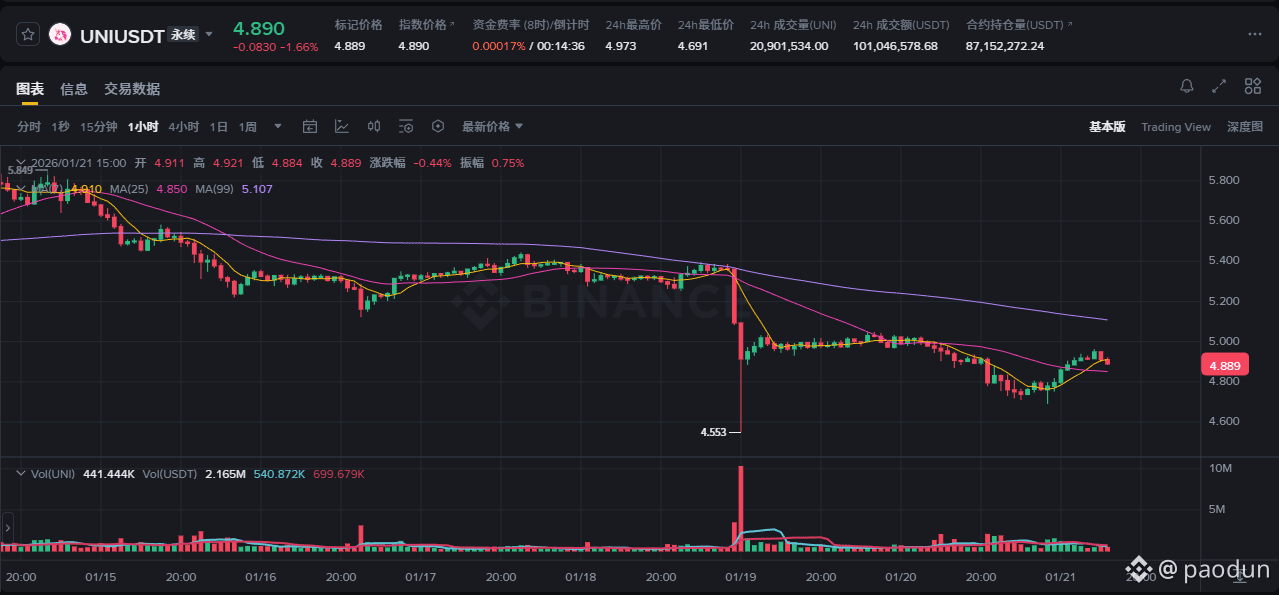Add UNIUSDT to favorites with star icon
The height and width of the screenshot is (595, 1279).
pyautogui.click(x=28, y=34)
